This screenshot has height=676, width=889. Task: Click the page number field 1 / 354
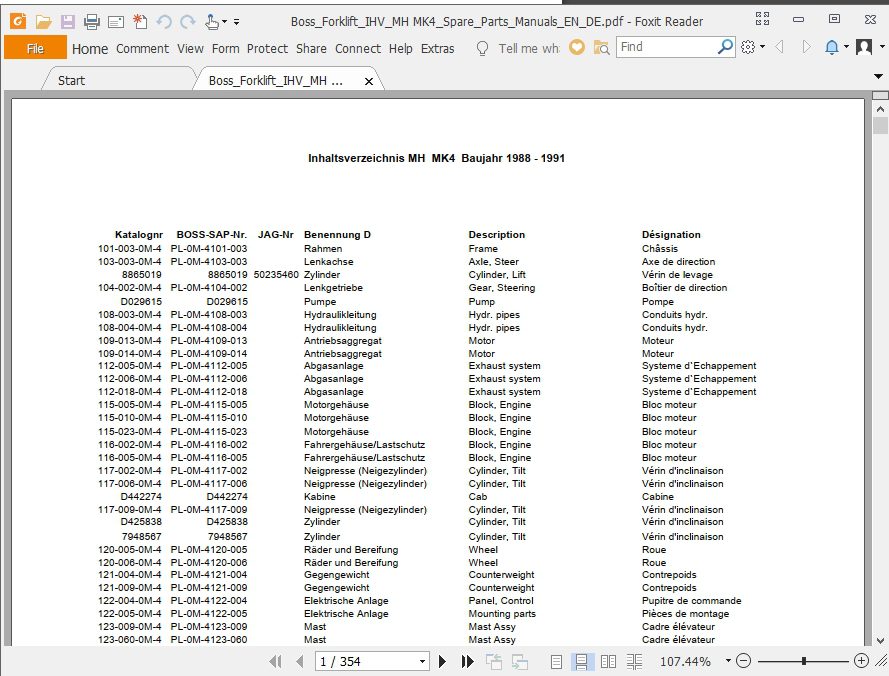click(366, 661)
